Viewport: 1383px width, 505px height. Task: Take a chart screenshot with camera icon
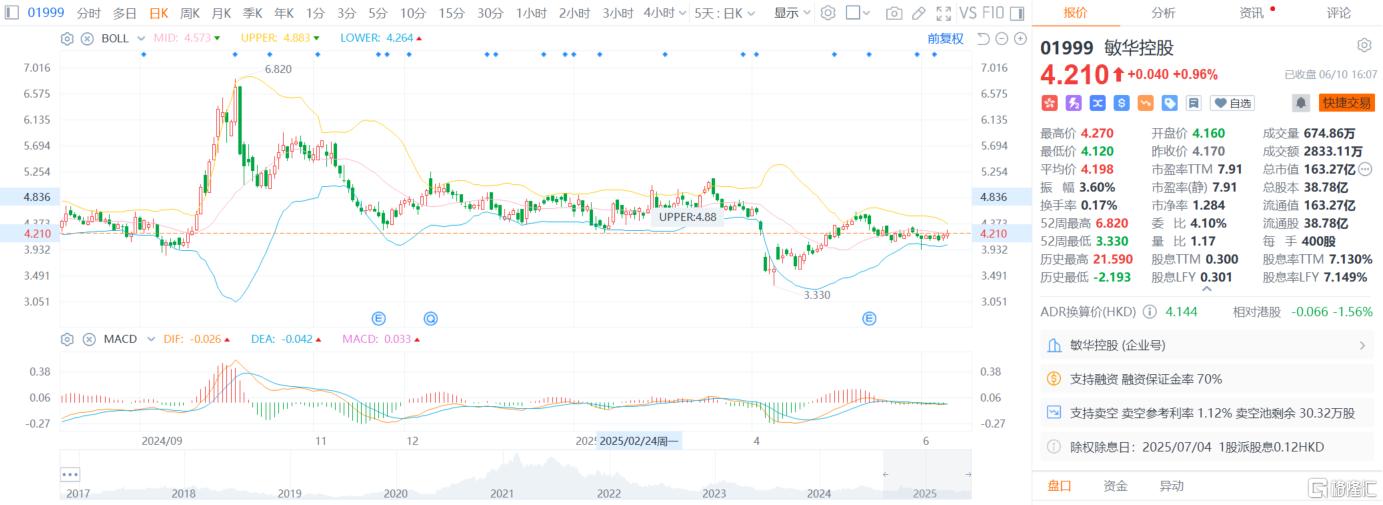click(894, 13)
